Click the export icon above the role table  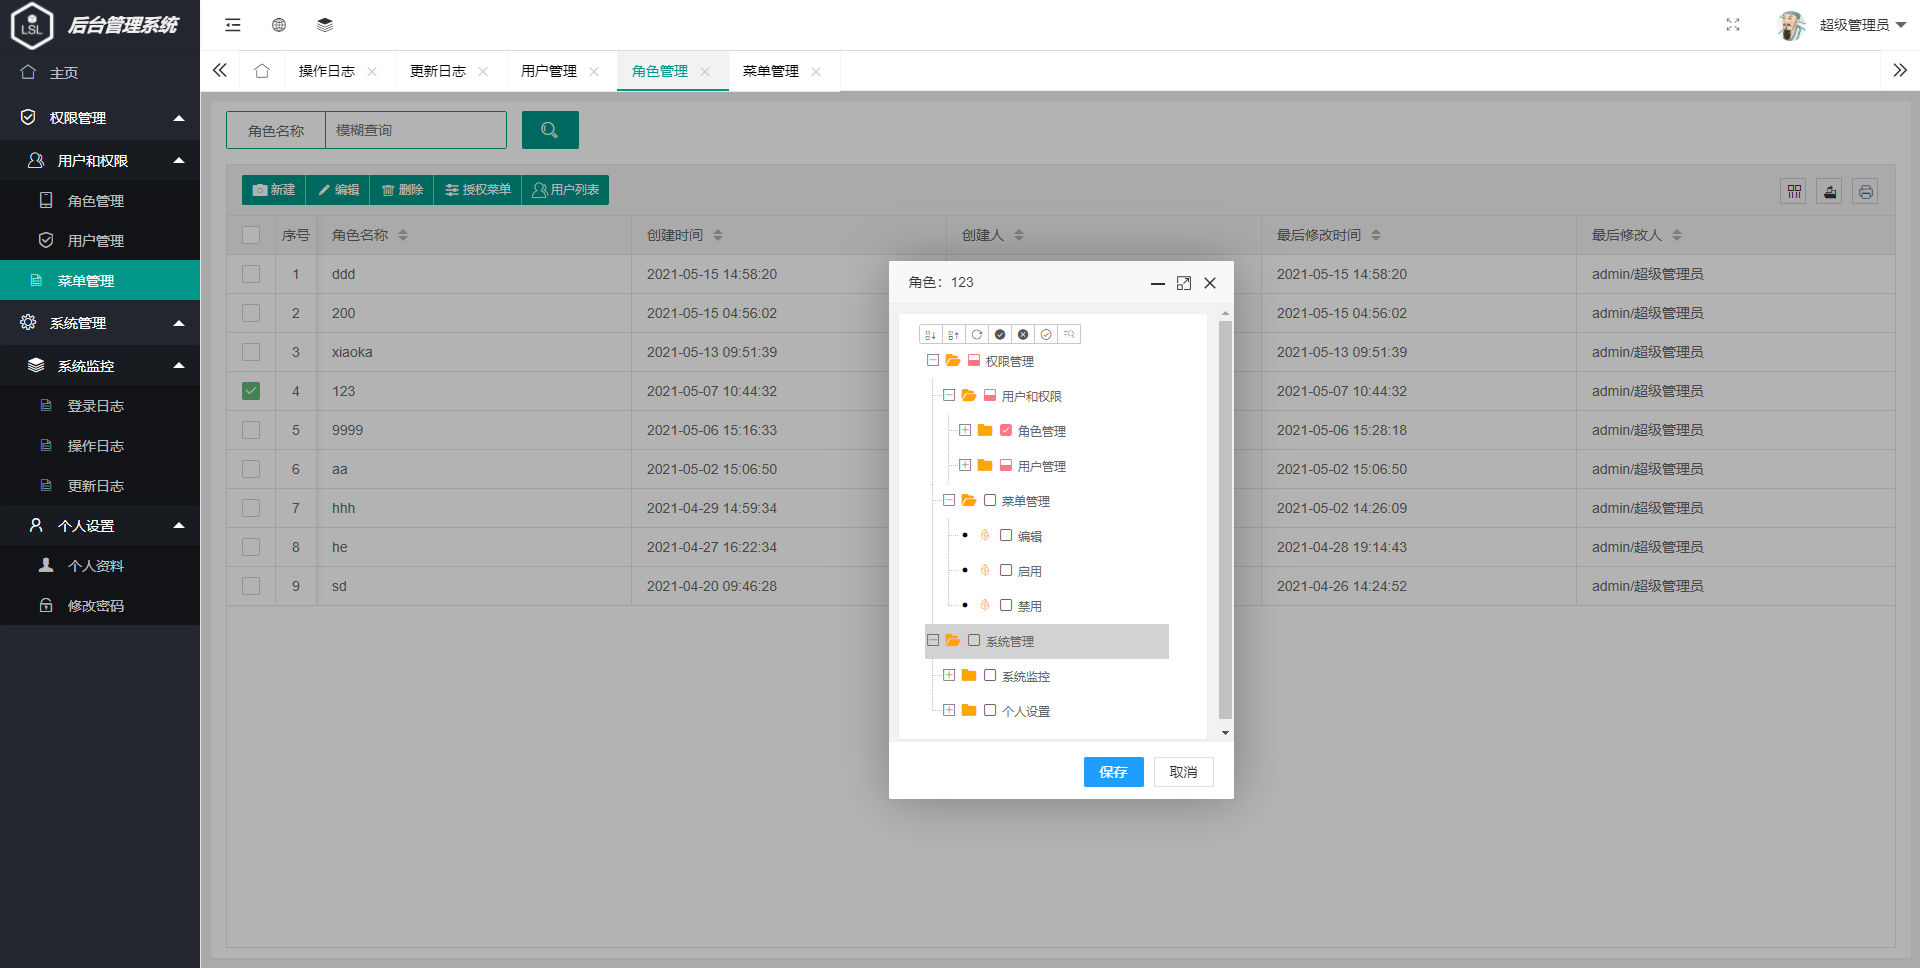tap(1829, 191)
